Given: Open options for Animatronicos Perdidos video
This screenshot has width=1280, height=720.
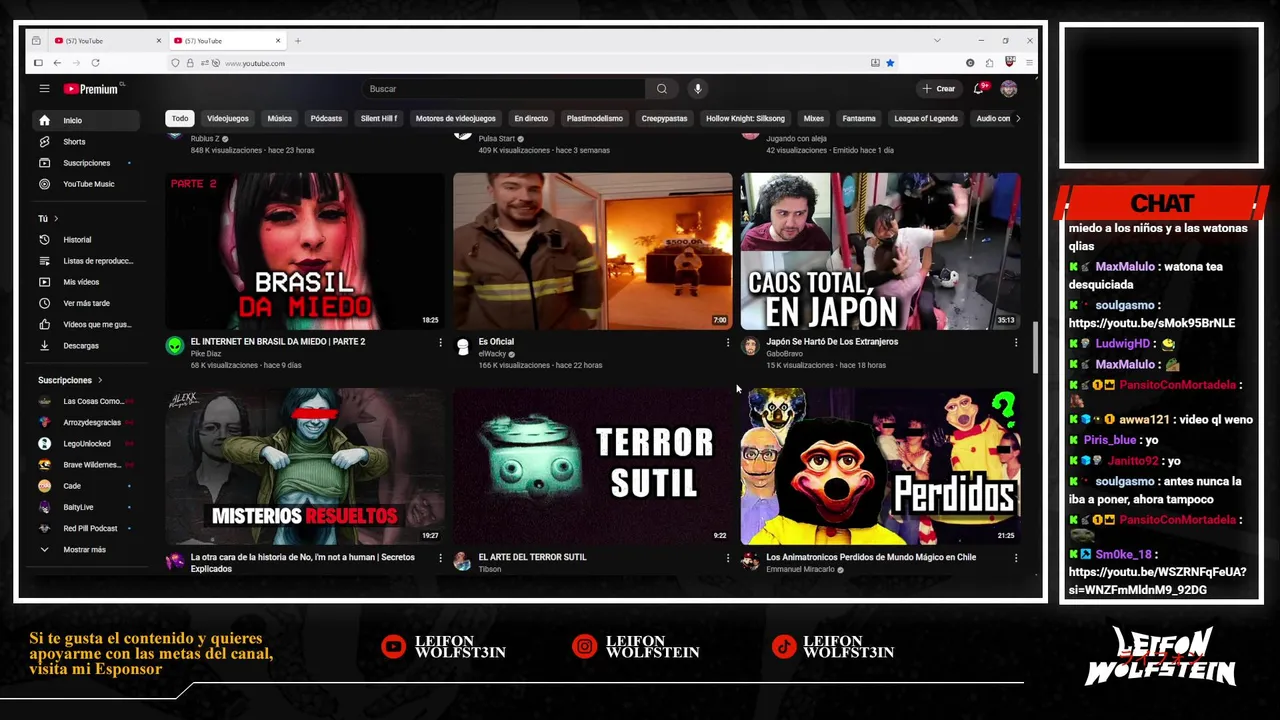Looking at the screenshot, I should coord(1016,557).
